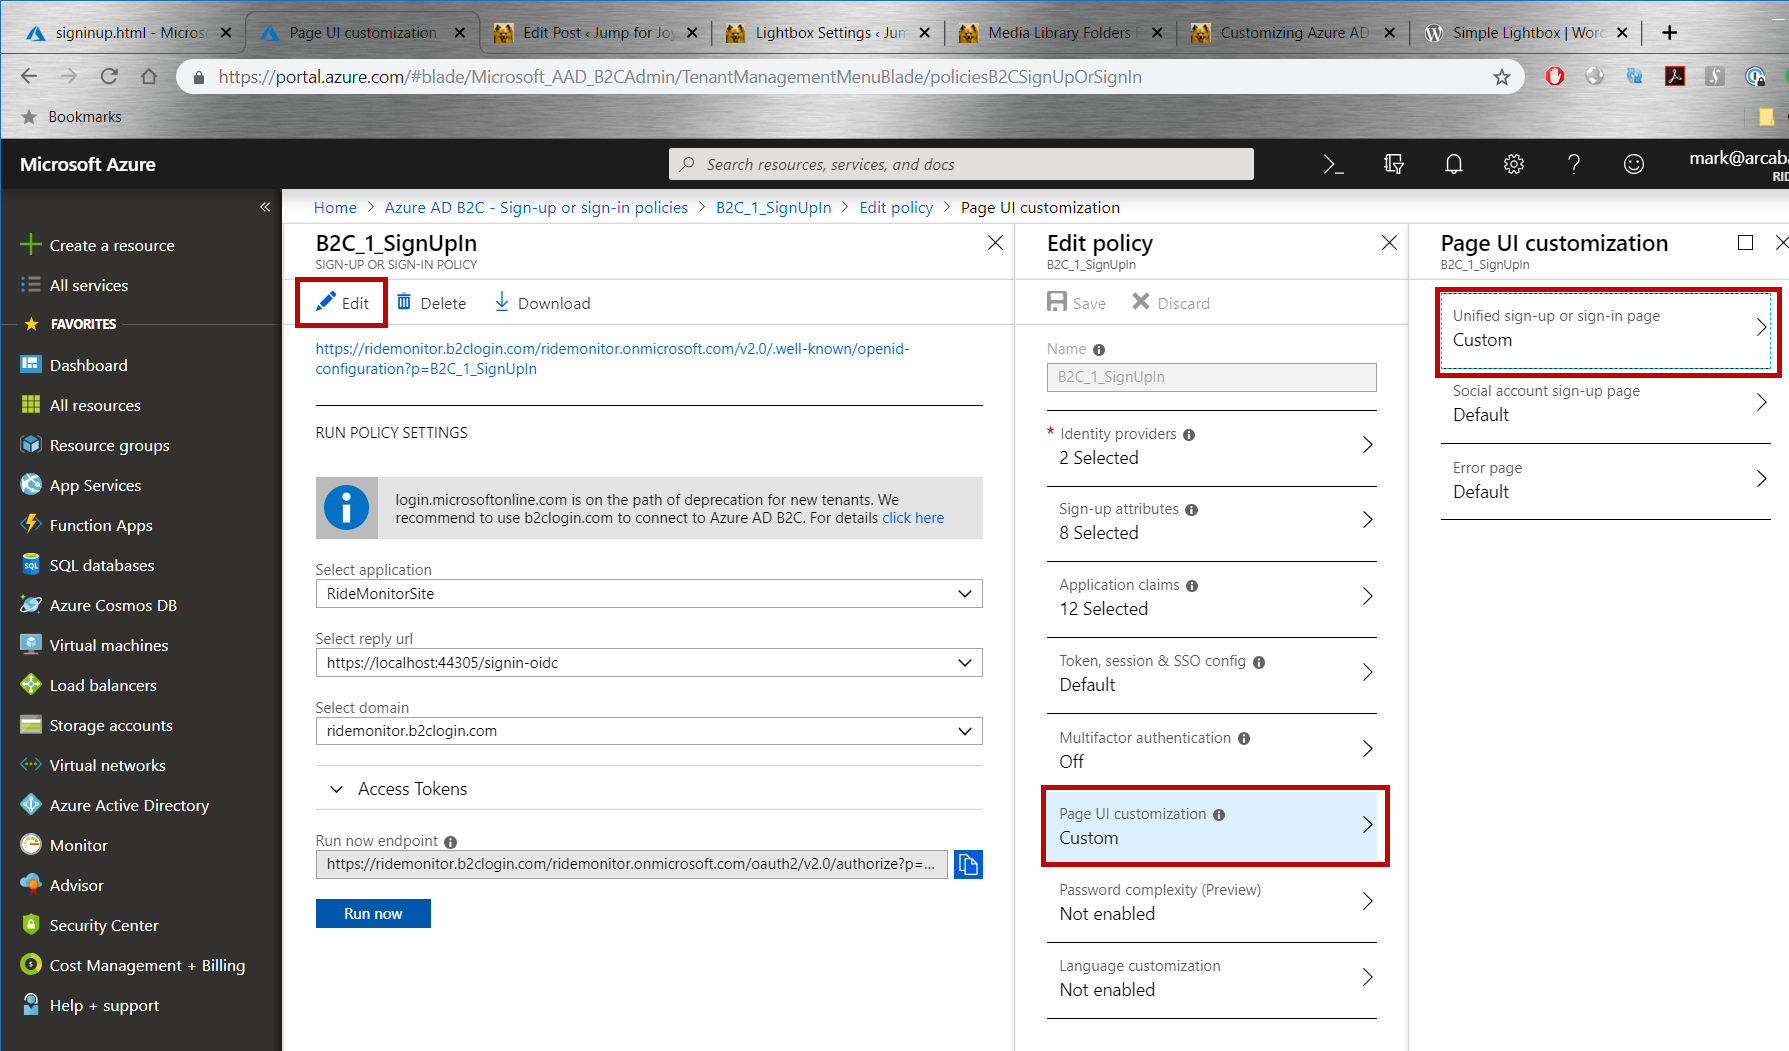The width and height of the screenshot is (1789, 1051).
Task: Close B2C_1_SignUpIn blade
Action: click(x=995, y=243)
